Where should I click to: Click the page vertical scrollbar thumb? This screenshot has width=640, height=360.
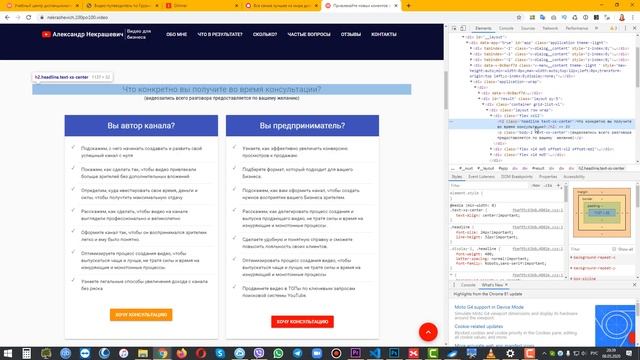pyautogui.click(x=446, y=90)
